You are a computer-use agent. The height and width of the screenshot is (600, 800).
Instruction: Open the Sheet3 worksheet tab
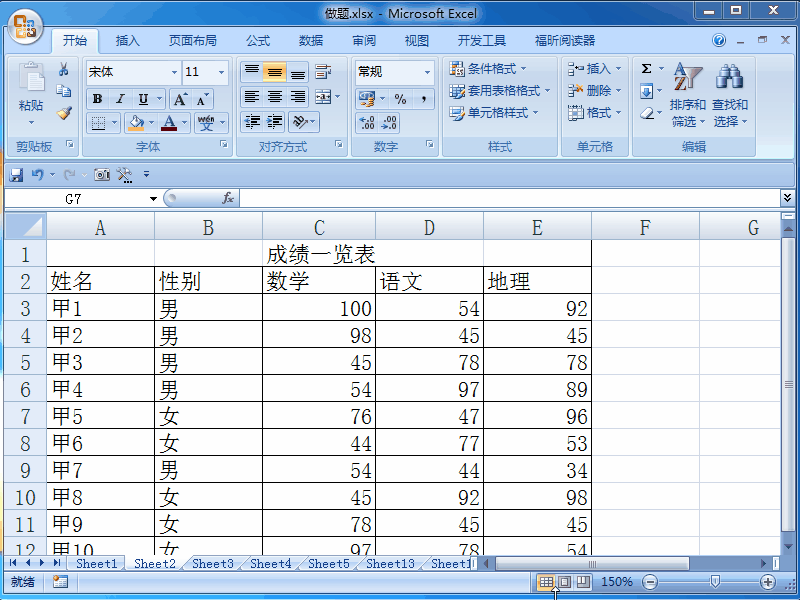coord(212,564)
